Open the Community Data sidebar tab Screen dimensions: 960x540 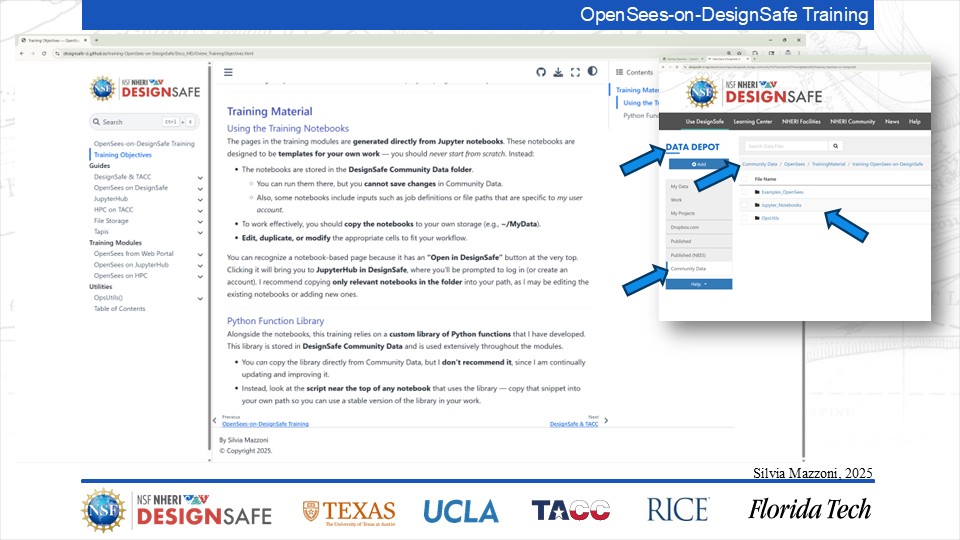[x=688, y=269]
